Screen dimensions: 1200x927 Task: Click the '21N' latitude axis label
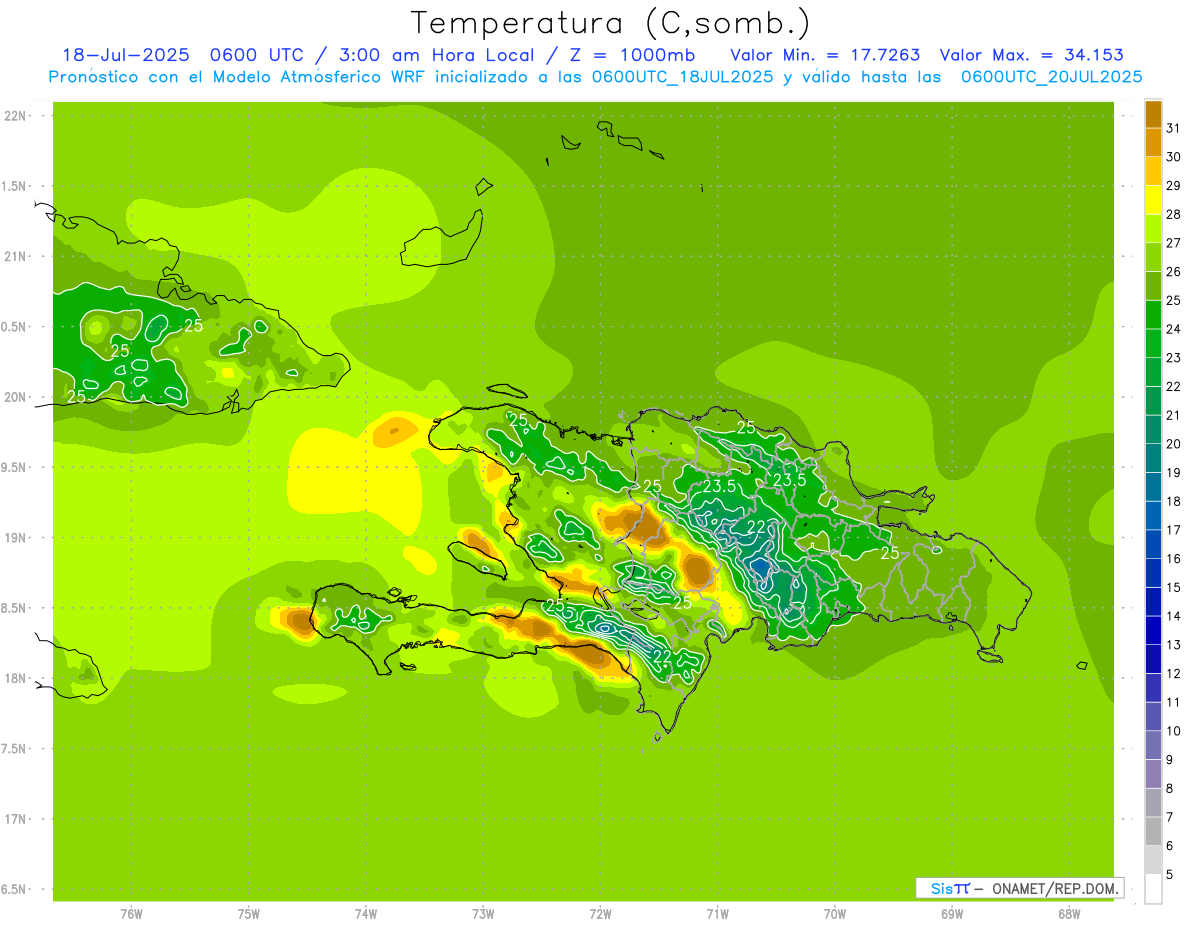[x=15, y=257]
